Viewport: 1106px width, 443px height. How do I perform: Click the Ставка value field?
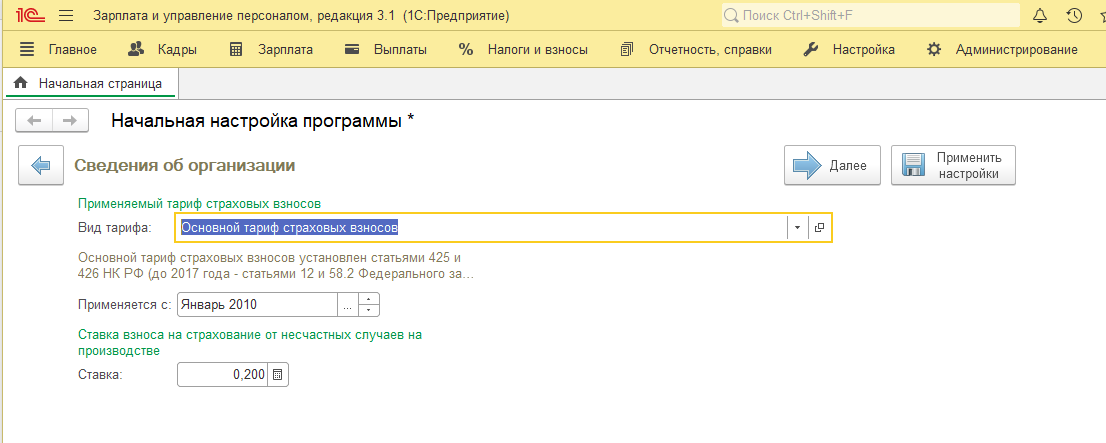[223, 375]
